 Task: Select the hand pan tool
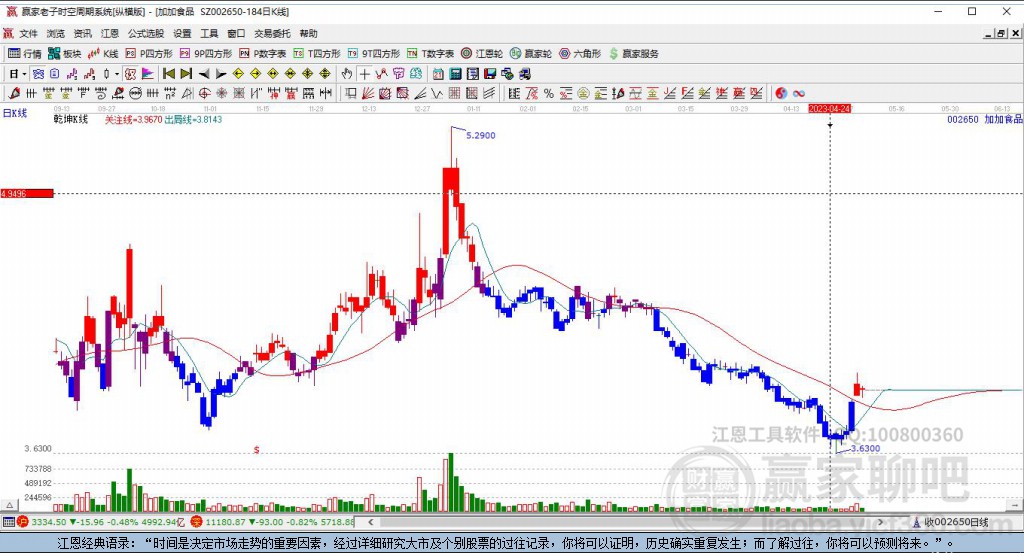[347, 73]
